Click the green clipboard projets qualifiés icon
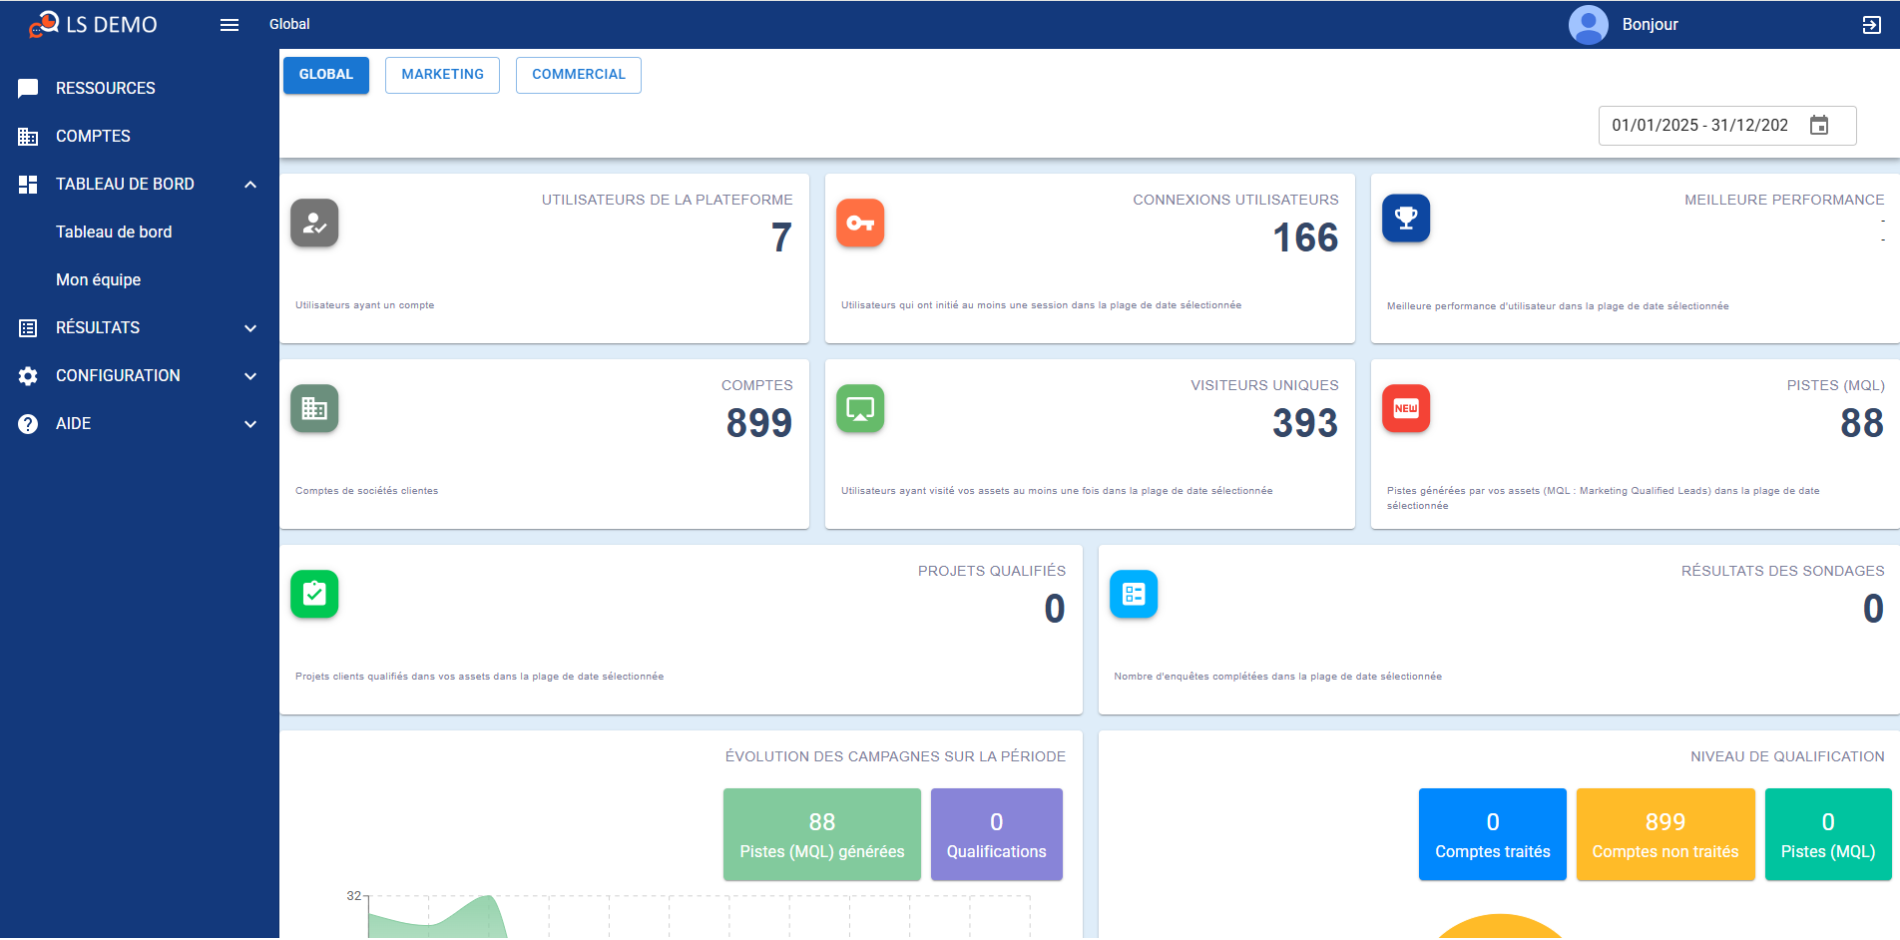 [x=314, y=594]
